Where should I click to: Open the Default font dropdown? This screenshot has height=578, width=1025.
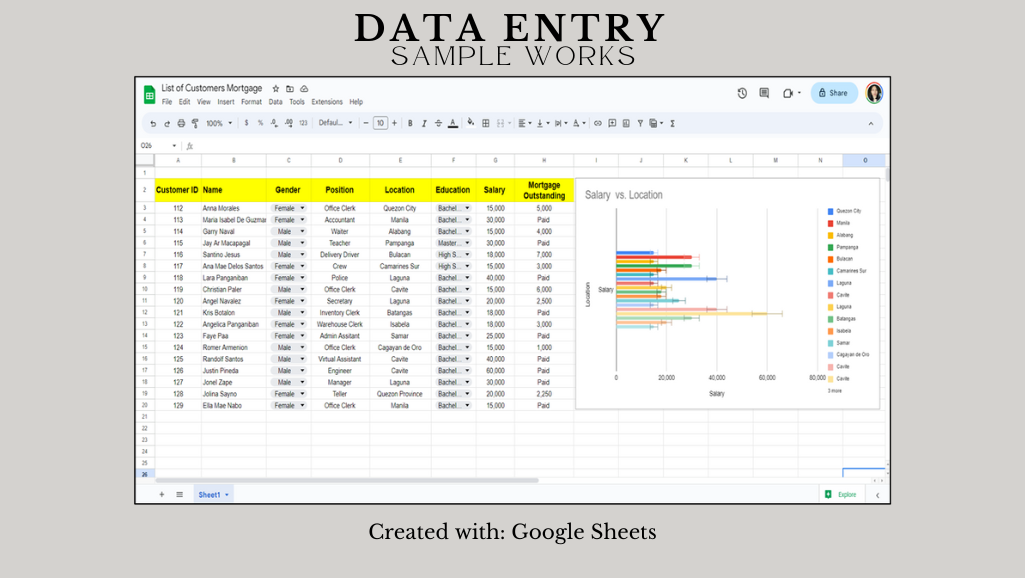(x=335, y=123)
